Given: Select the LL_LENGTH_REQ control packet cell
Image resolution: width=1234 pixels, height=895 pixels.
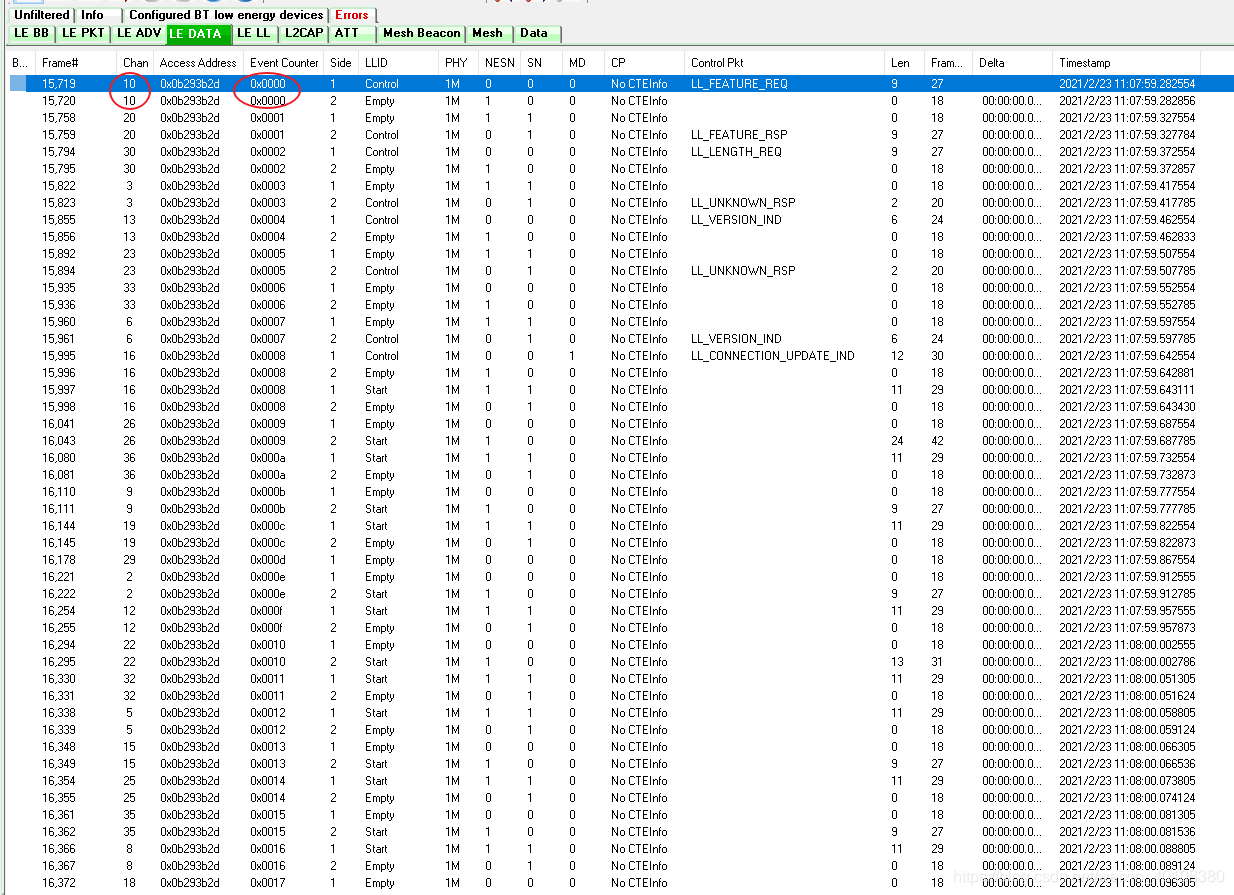Looking at the screenshot, I should (x=736, y=152).
